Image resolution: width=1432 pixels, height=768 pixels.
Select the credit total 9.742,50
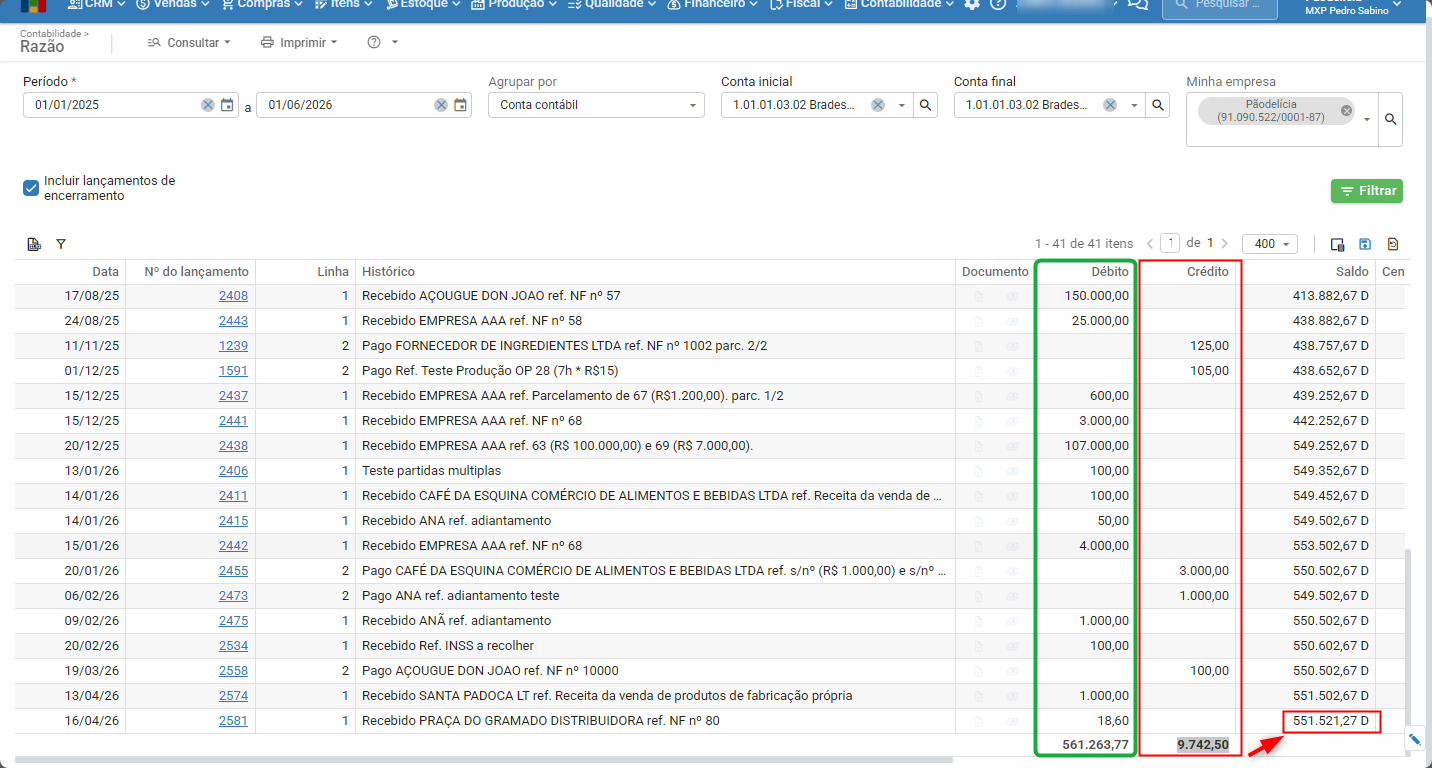(x=1203, y=745)
